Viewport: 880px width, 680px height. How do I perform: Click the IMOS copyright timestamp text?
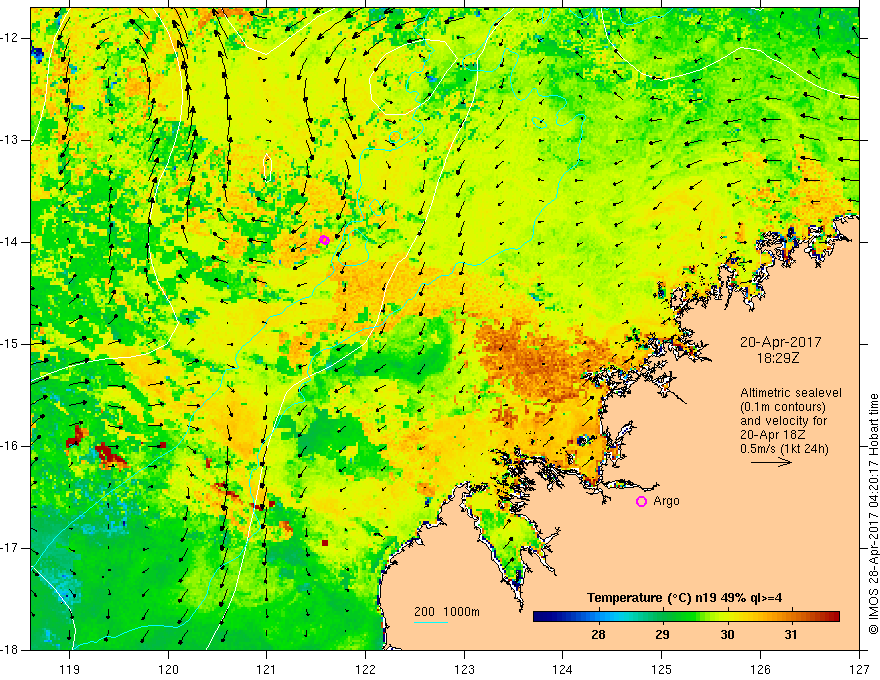coord(873,514)
